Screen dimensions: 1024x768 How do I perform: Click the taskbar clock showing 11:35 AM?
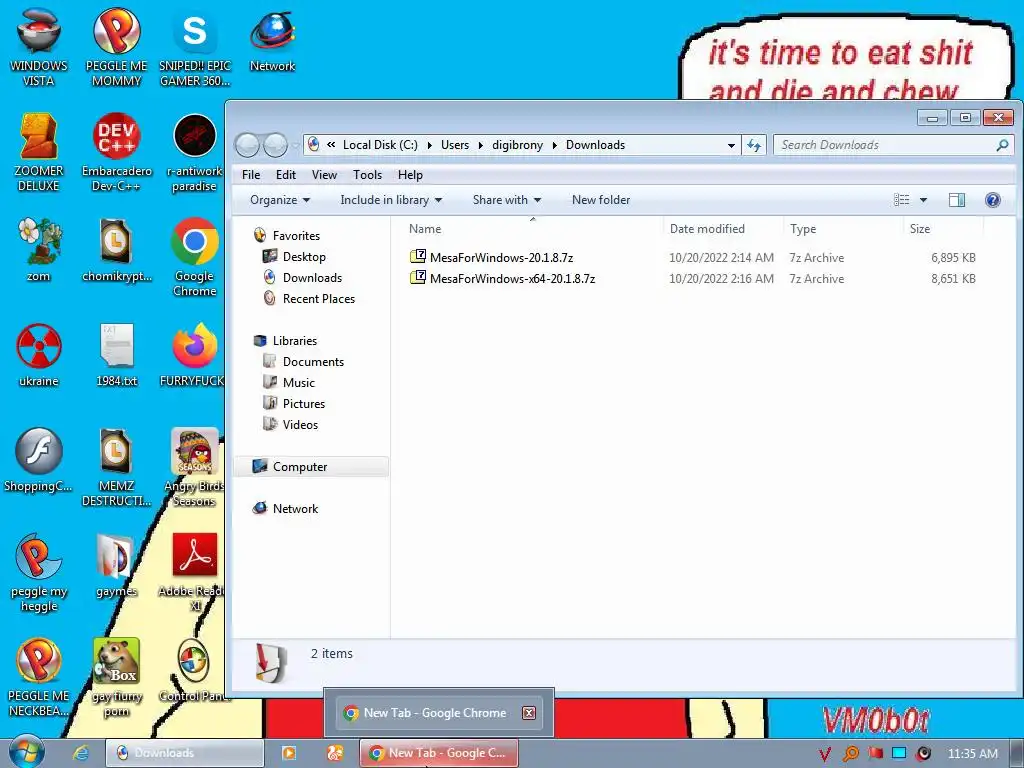pyautogui.click(x=972, y=754)
